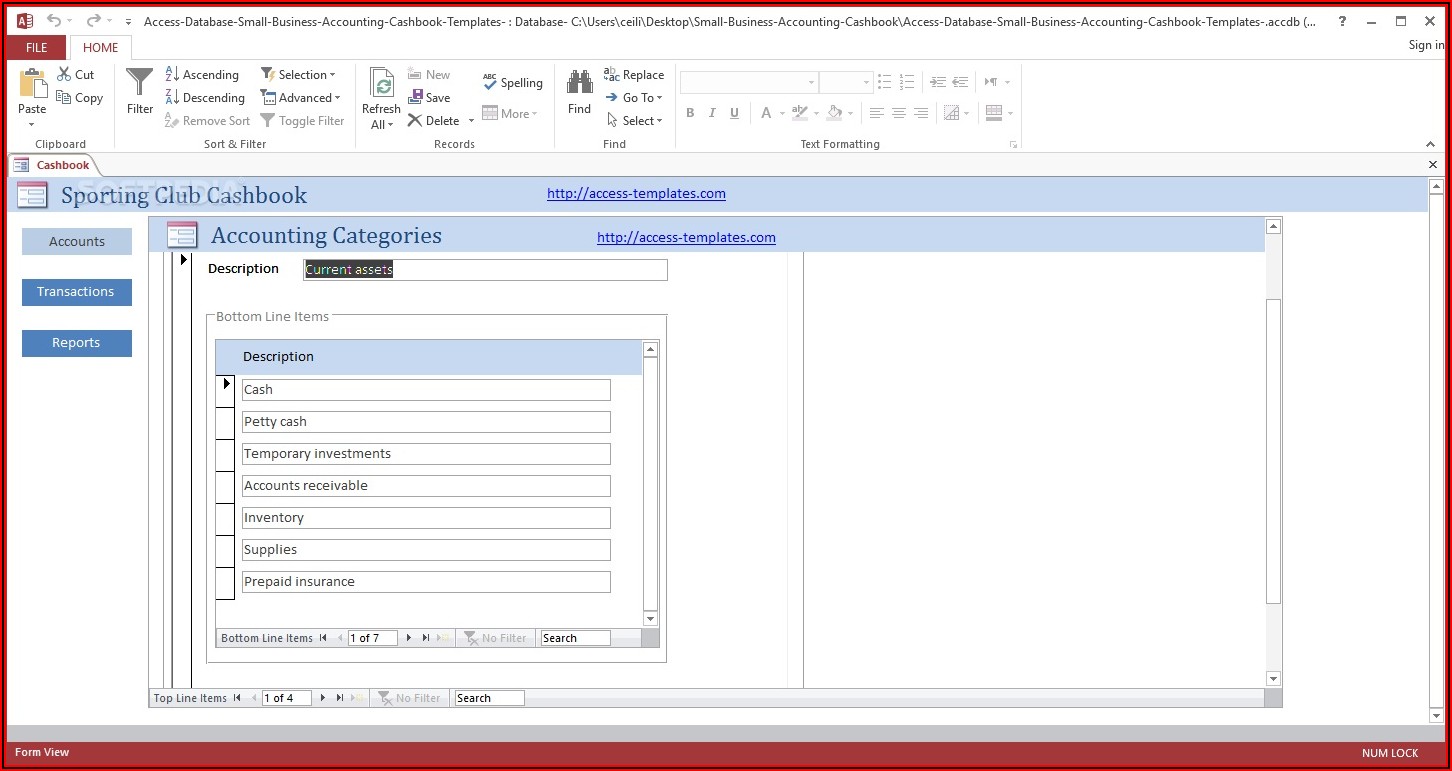Expand the Selection filter dropdown
Viewport: 1452px width, 771px height.
(298, 75)
